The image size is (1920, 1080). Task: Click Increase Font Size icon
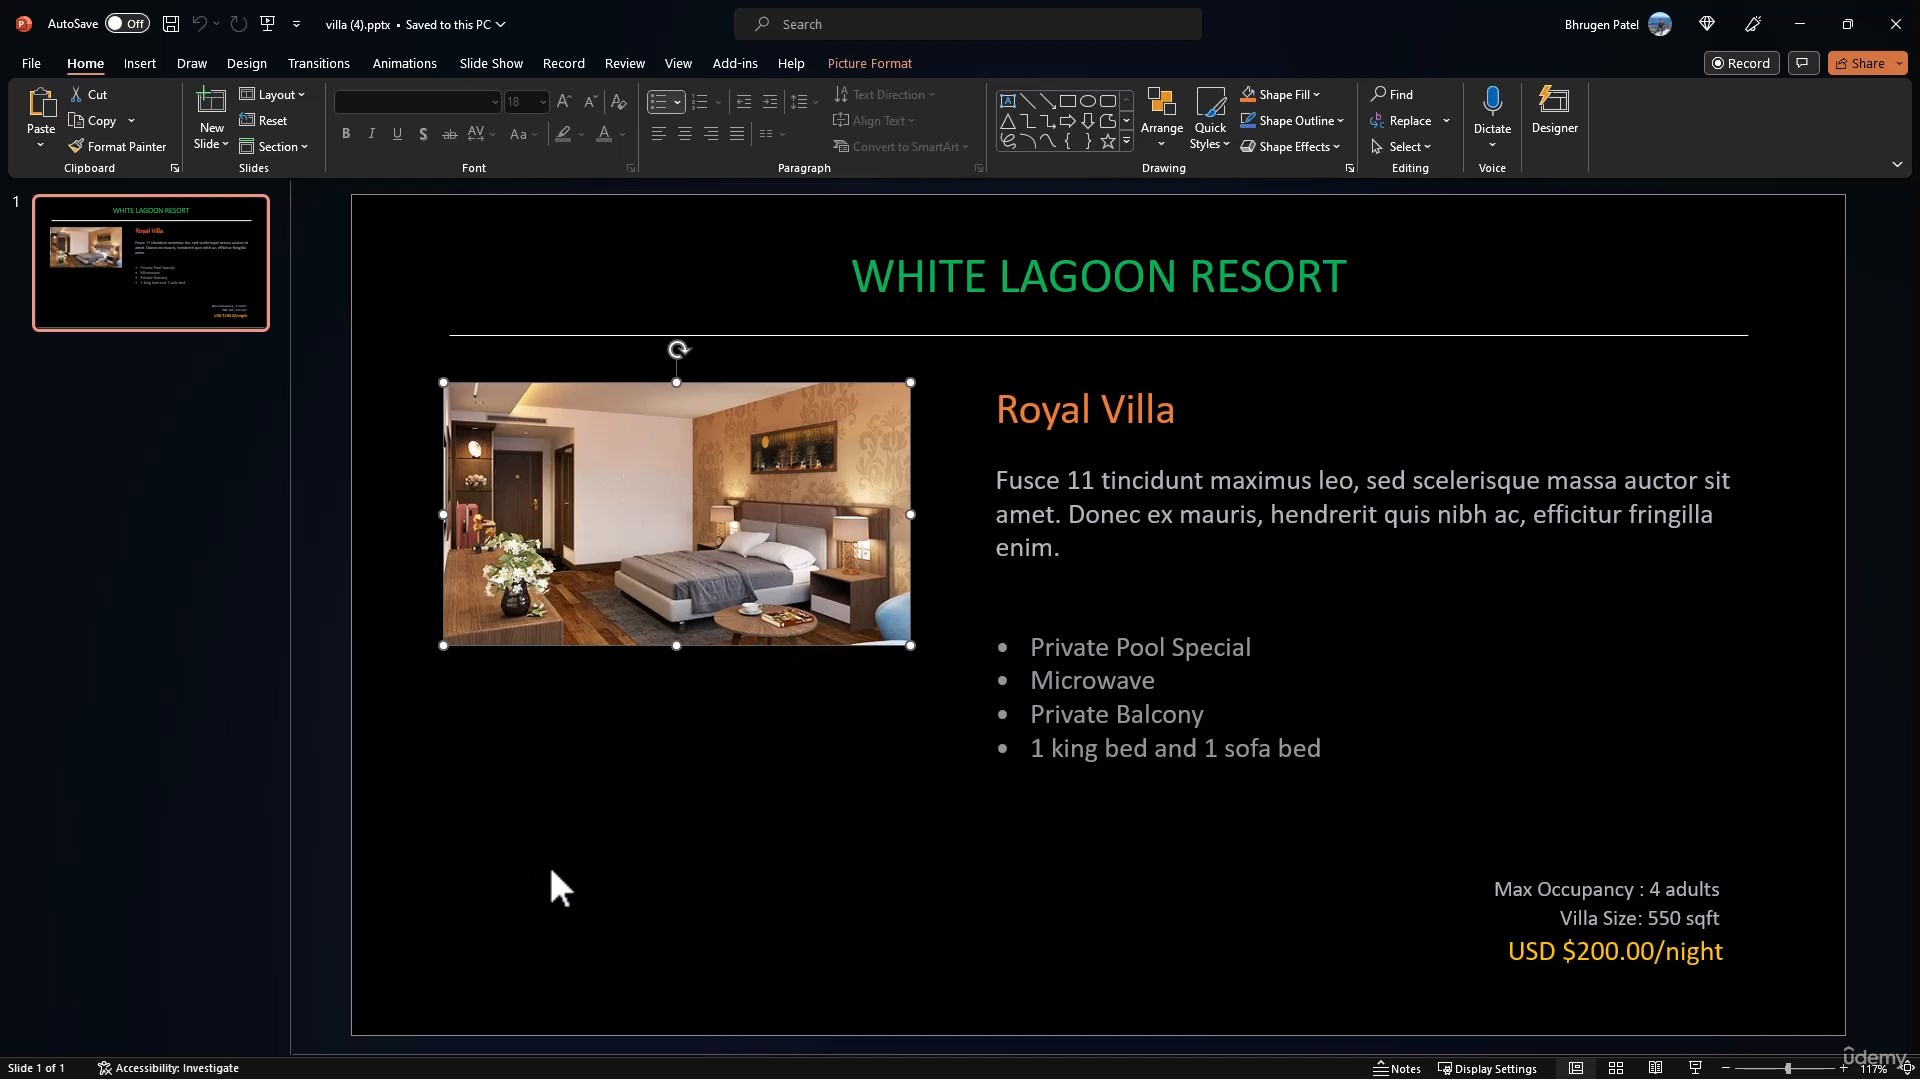564,101
